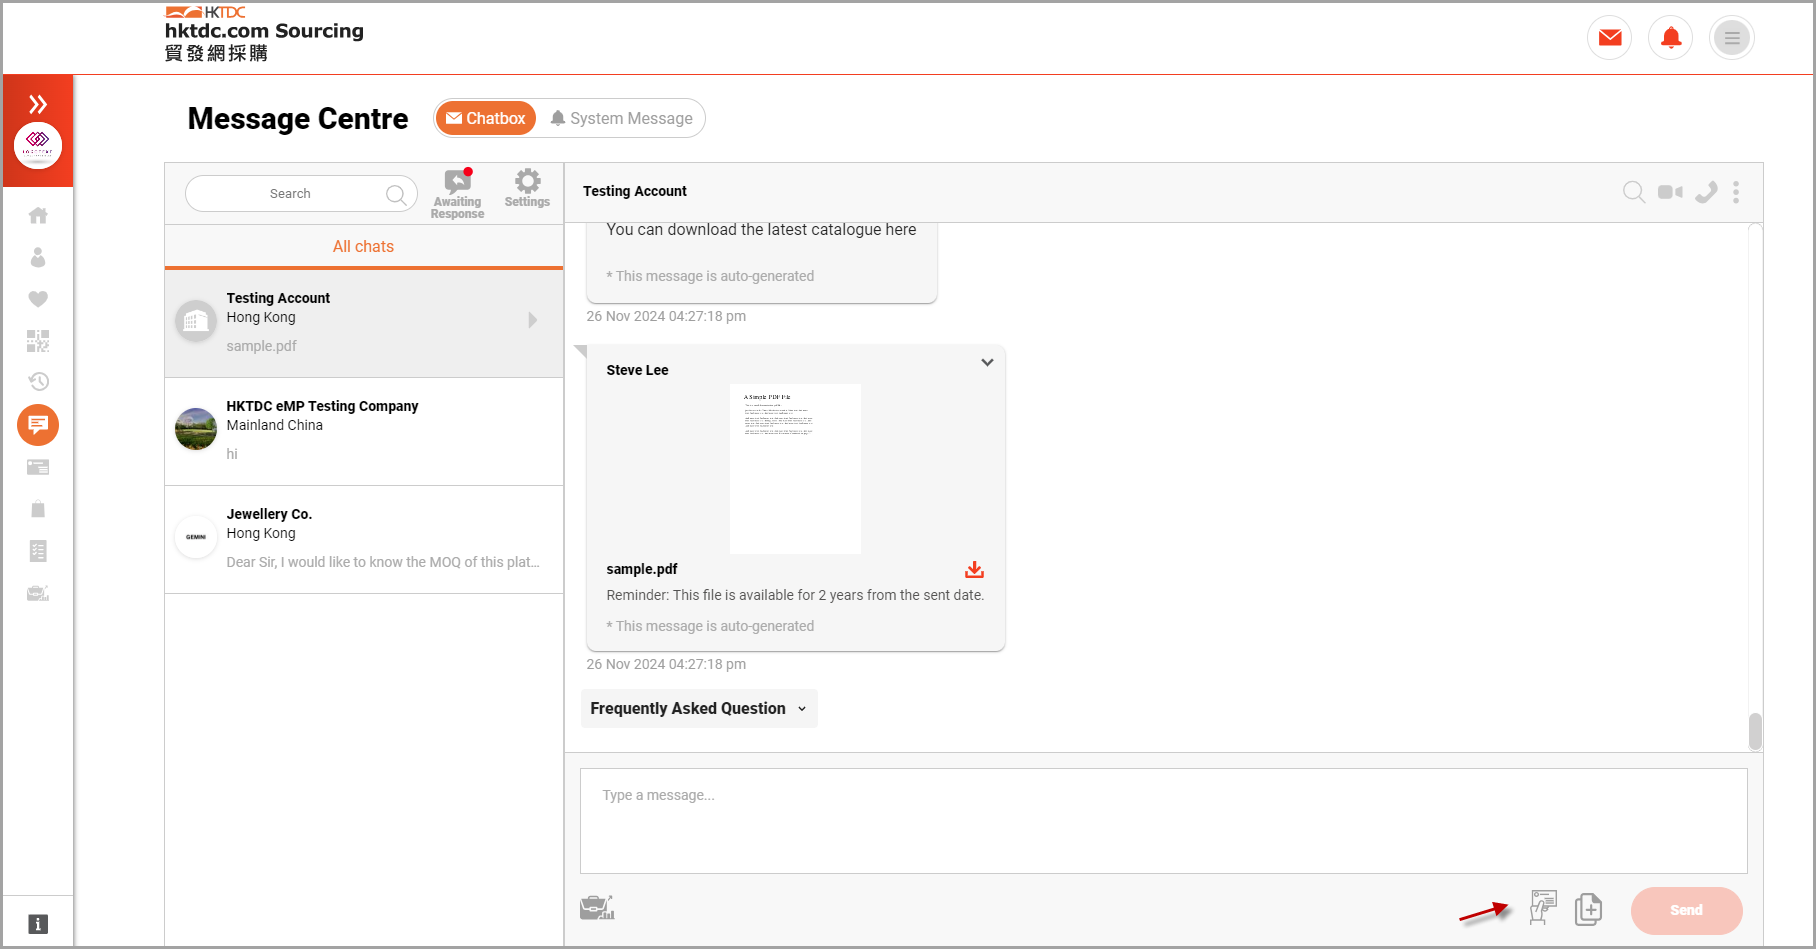Open the Testing Account chat
1816x949 pixels.
[364, 323]
